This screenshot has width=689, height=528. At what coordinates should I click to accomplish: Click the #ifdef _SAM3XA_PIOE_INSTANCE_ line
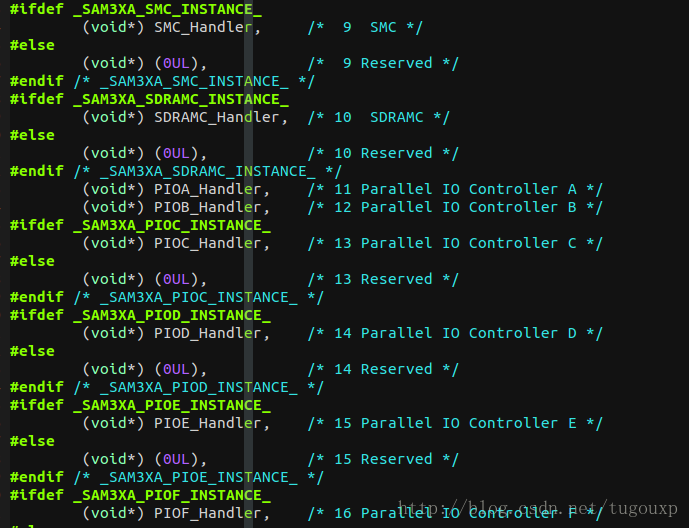click(x=140, y=405)
